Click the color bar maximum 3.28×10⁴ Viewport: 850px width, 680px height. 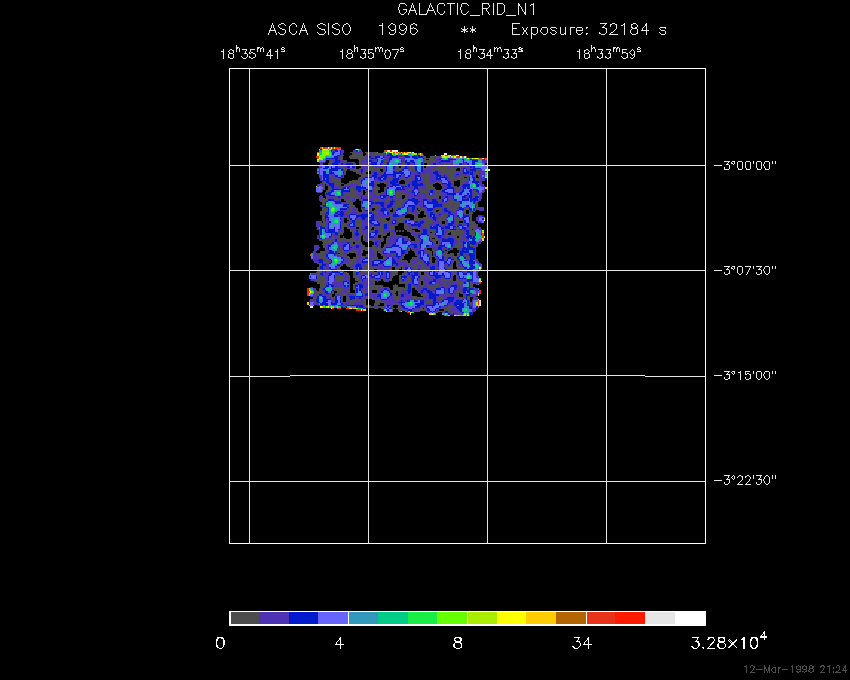tap(729, 641)
